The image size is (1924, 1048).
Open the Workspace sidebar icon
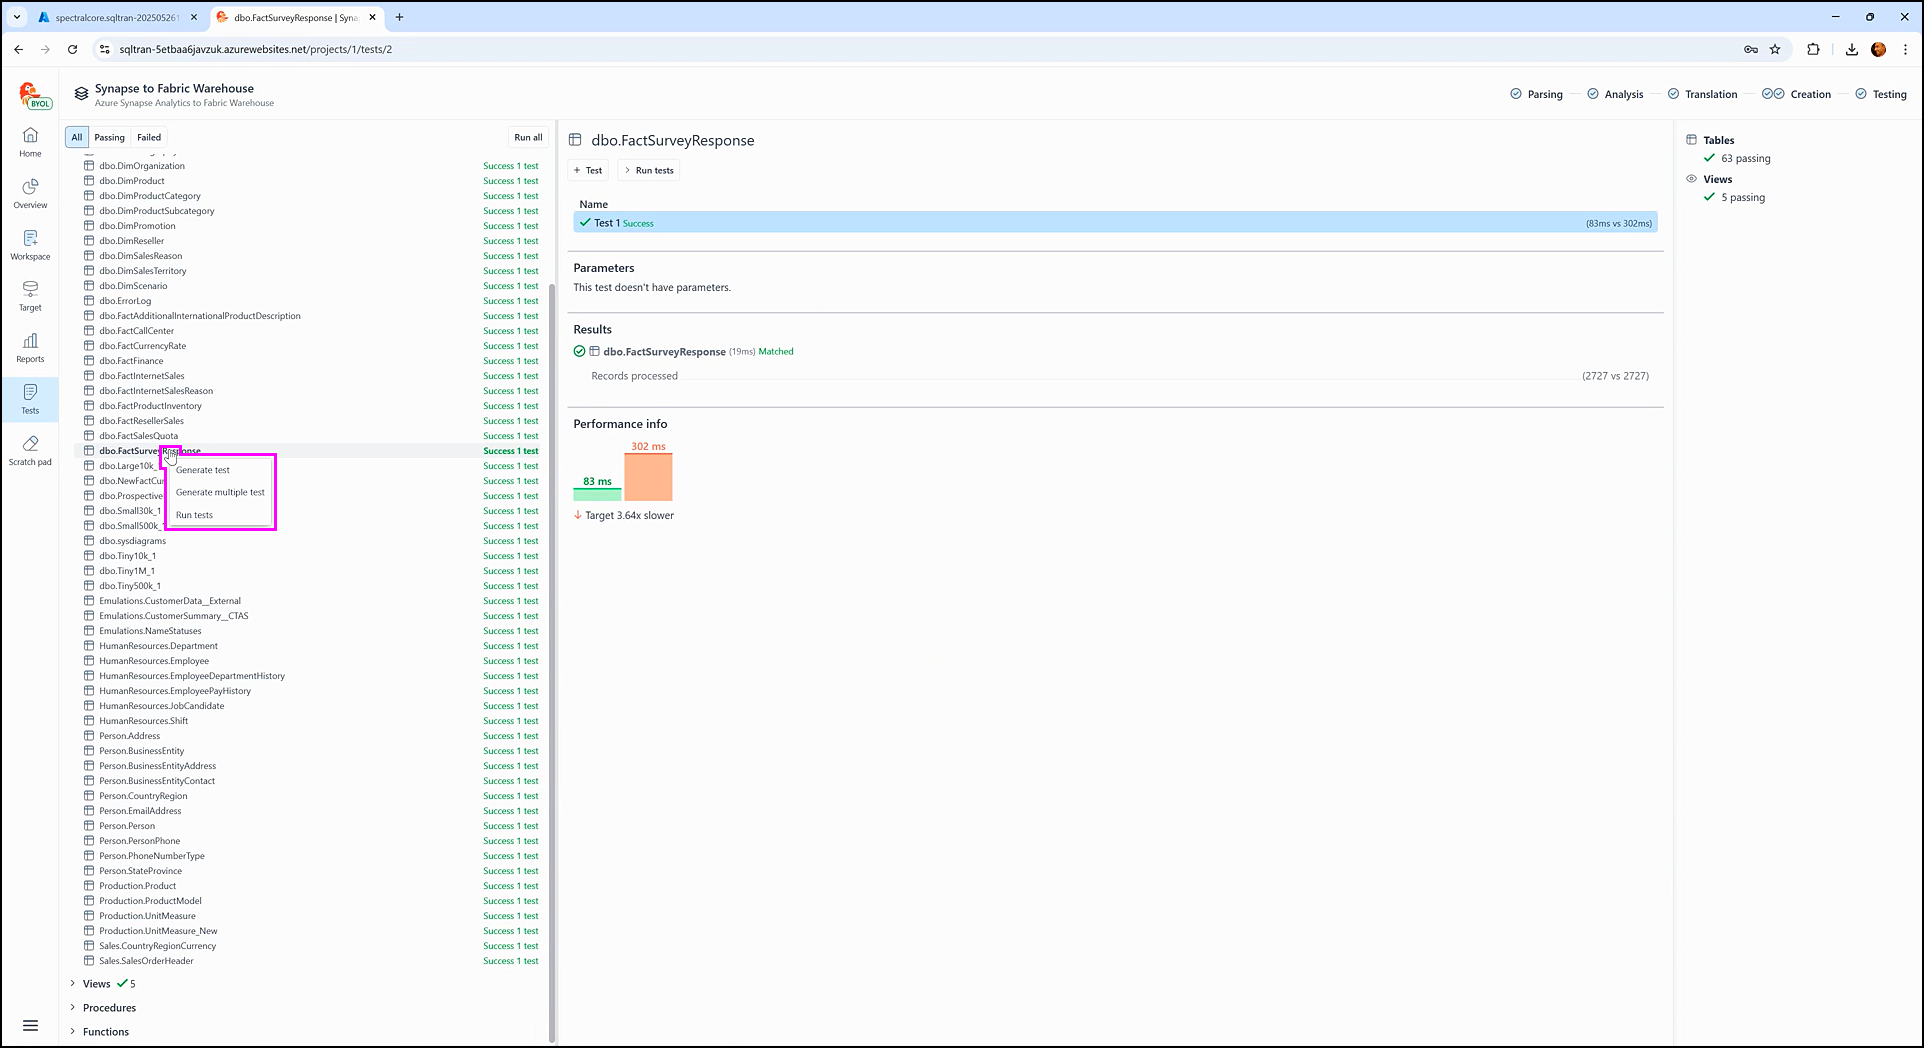click(30, 245)
